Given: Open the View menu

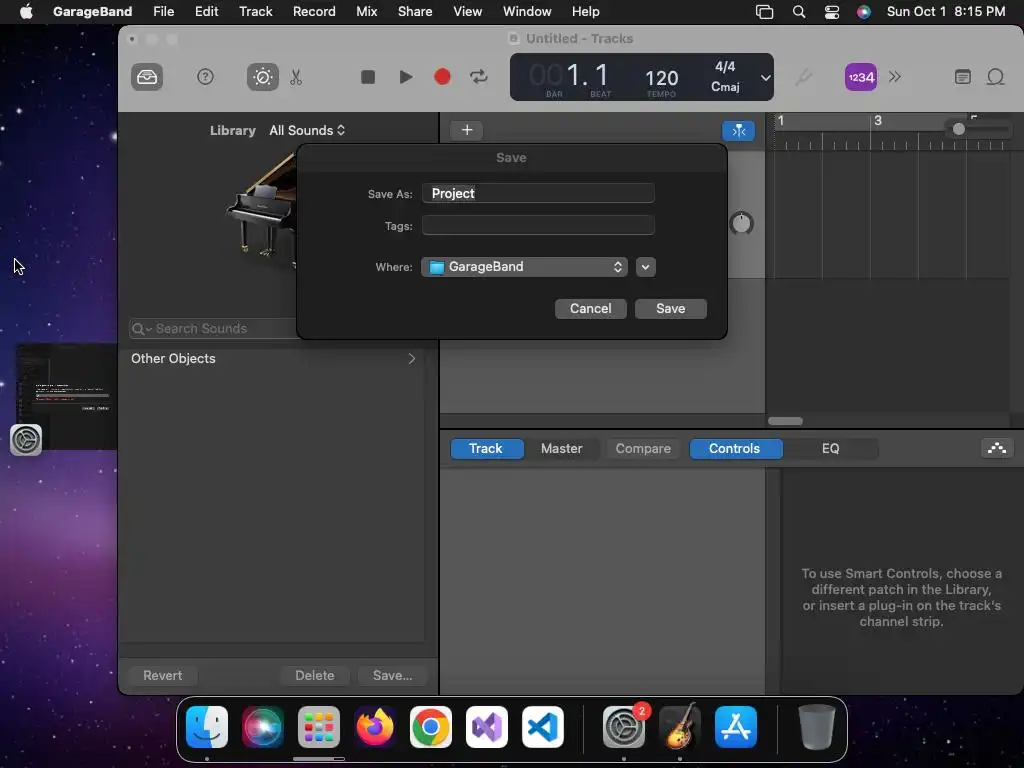Looking at the screenshot, I should 468,12.
